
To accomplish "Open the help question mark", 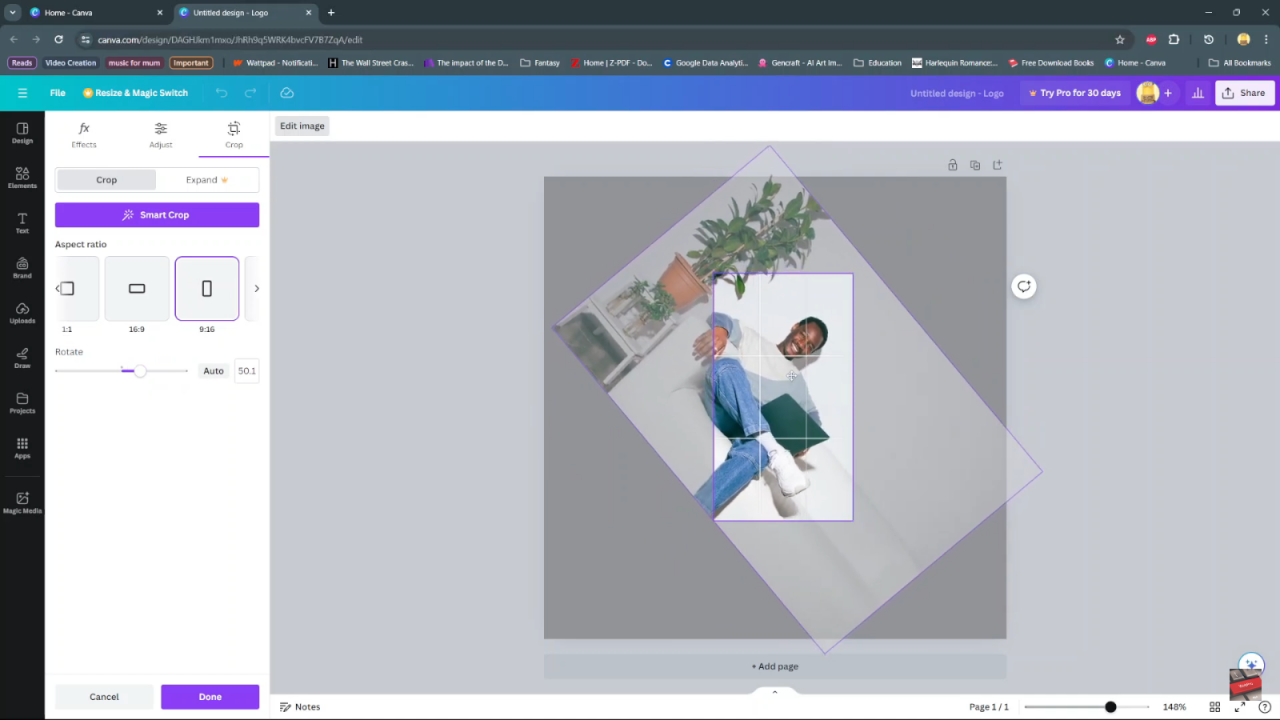I will (1265, 707).
